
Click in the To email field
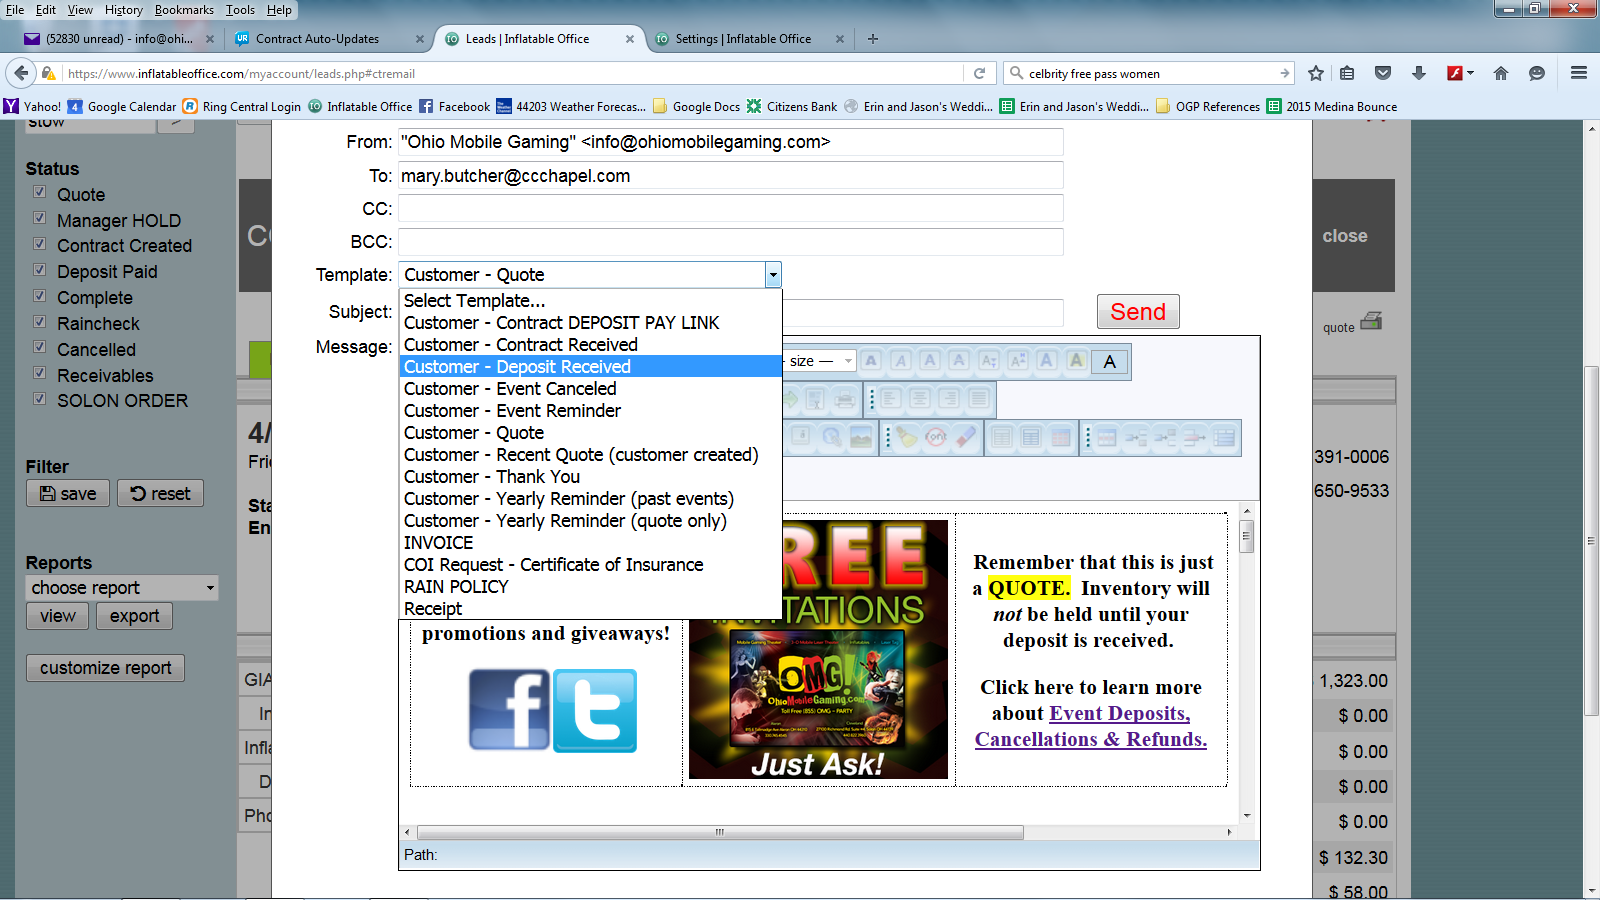(x=730, y=176)
